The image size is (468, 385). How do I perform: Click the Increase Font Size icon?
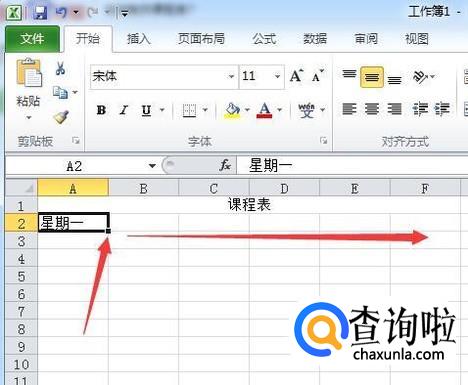click(296, 76)
